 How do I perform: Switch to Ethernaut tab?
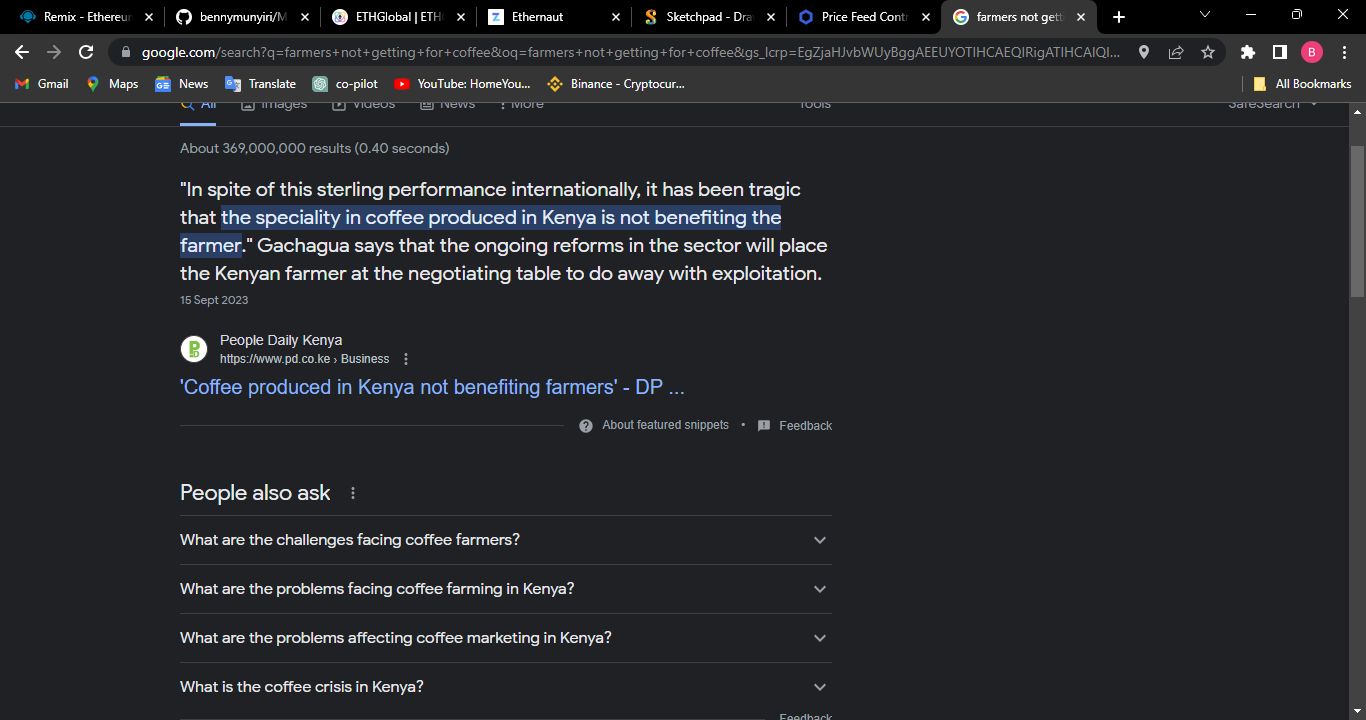[x=554, y=17]
